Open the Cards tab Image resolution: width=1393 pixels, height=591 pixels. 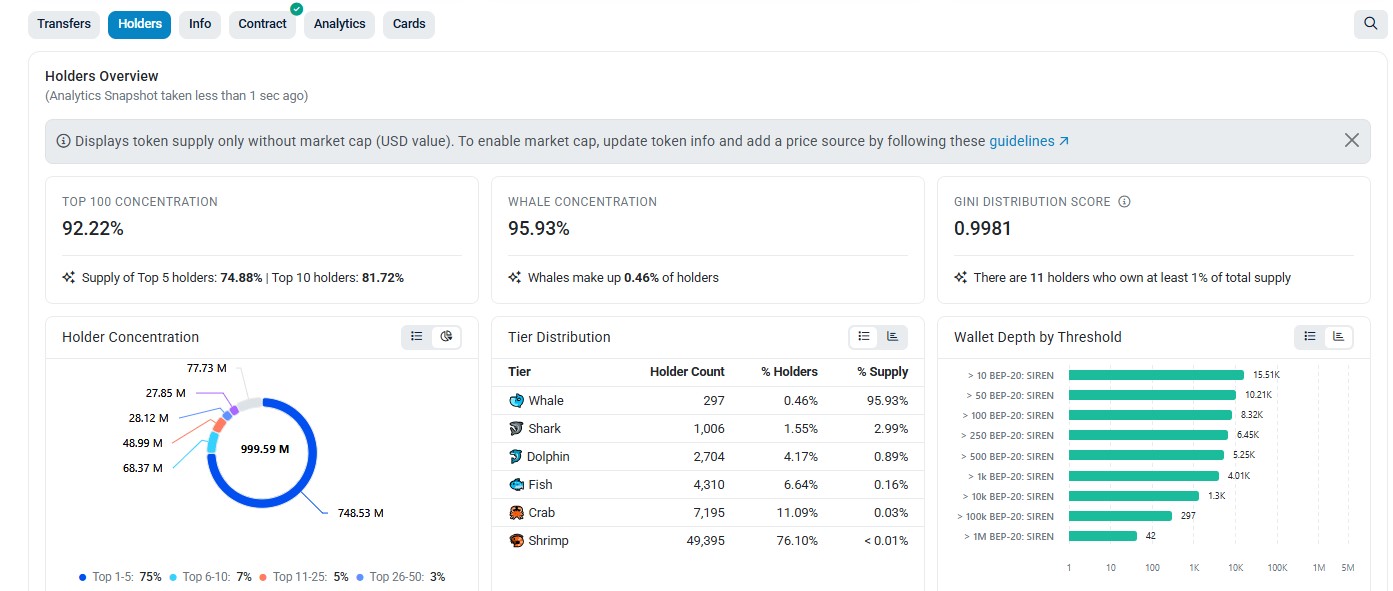tap(408, 24)
